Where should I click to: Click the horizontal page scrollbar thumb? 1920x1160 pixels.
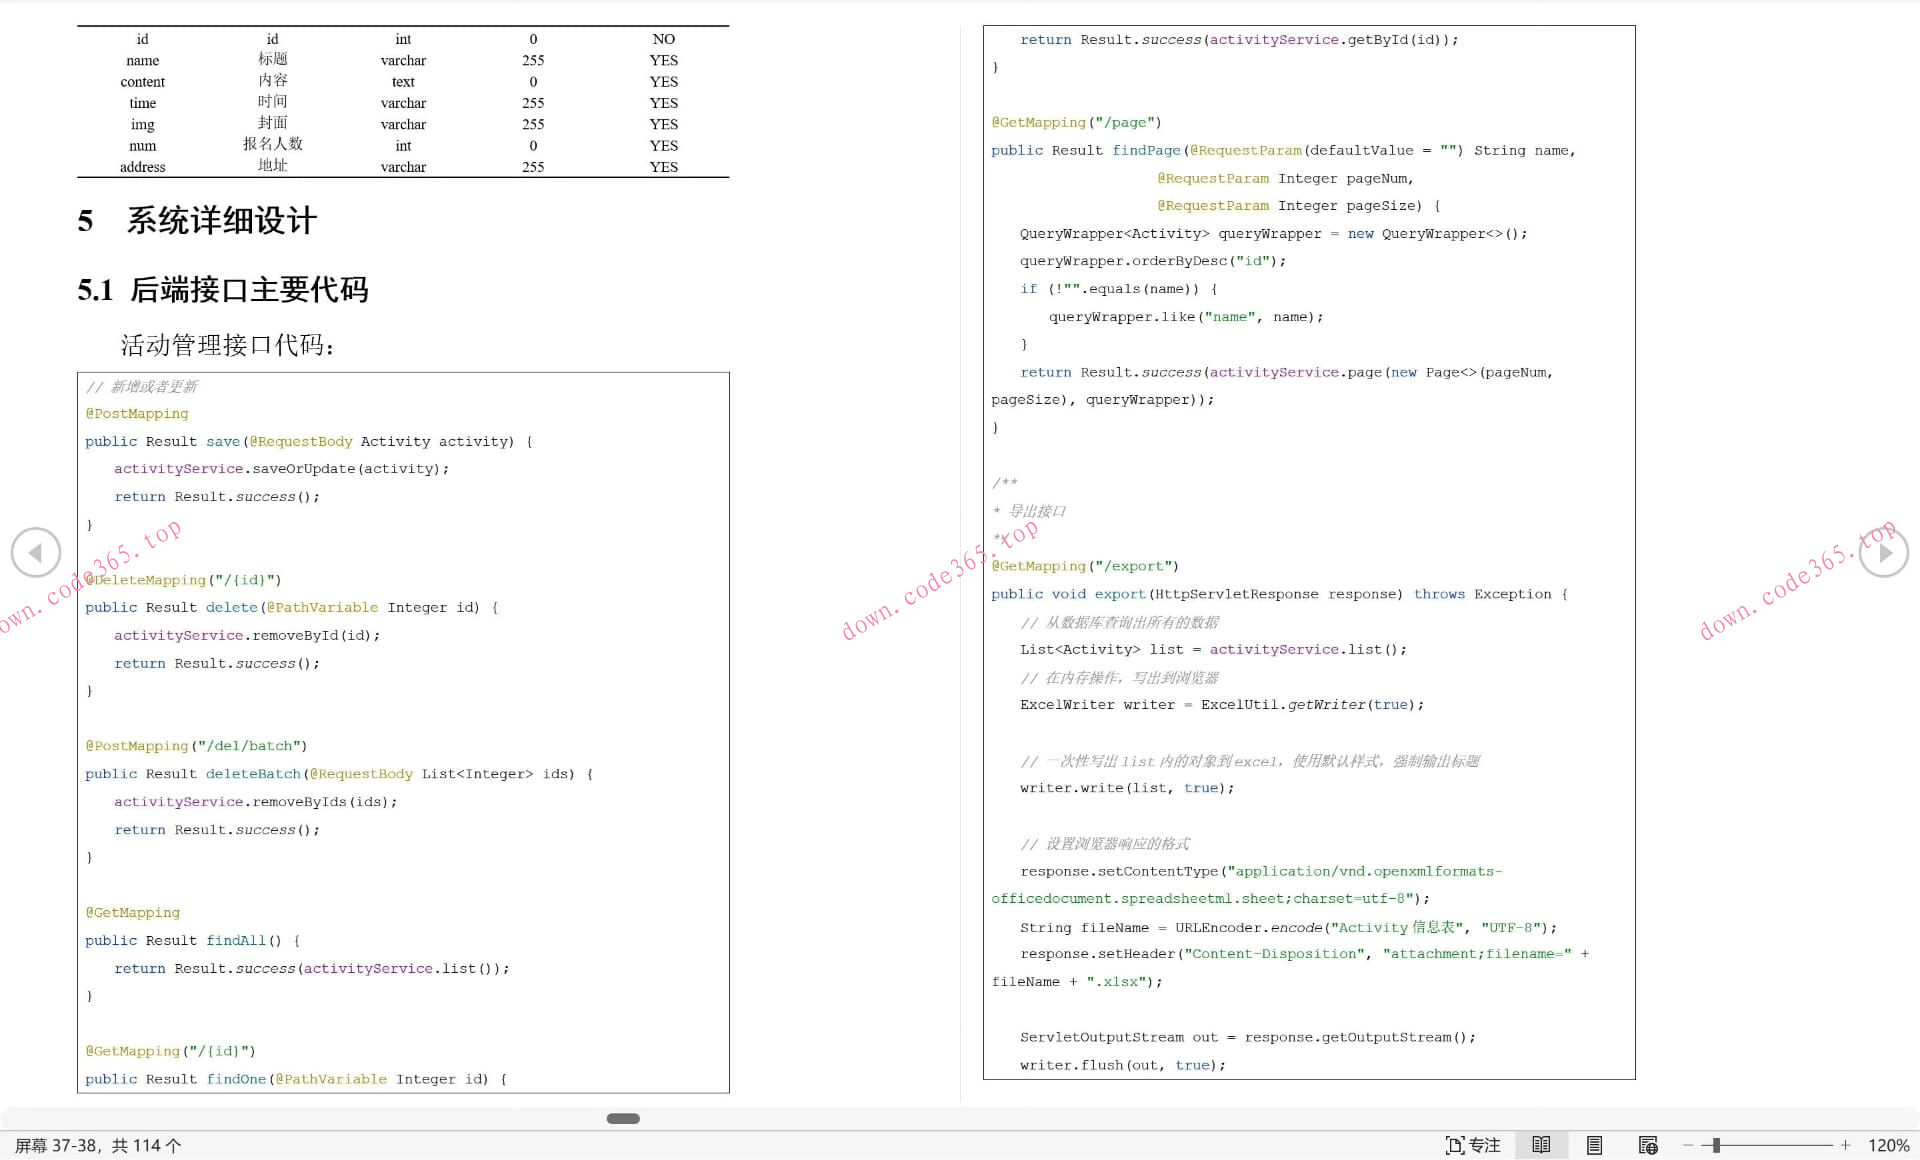coord(623,1118)
